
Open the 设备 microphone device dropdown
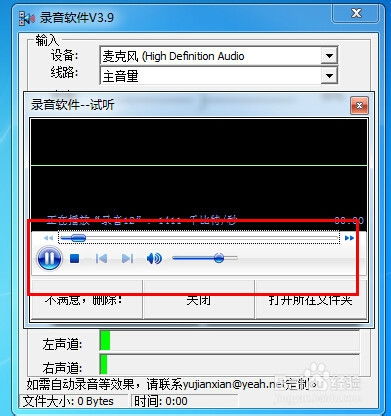[x=329, y=56]
